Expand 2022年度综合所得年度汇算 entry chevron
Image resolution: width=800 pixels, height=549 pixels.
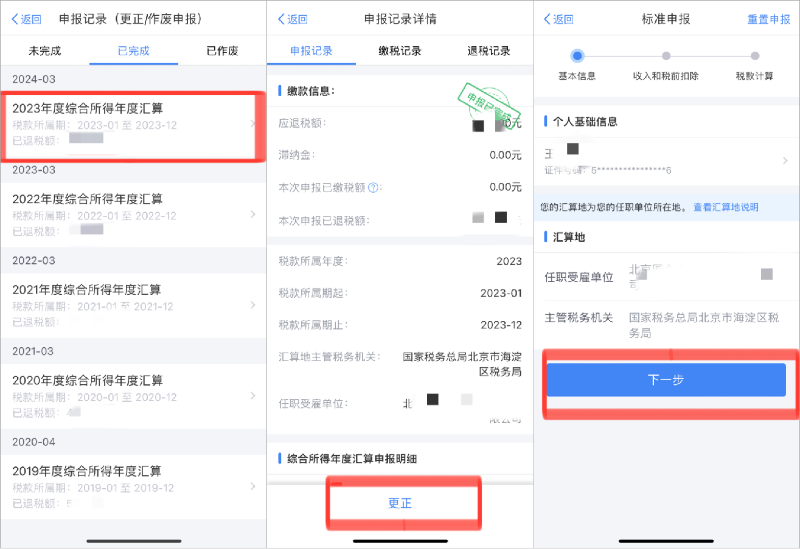coord(252,215)
